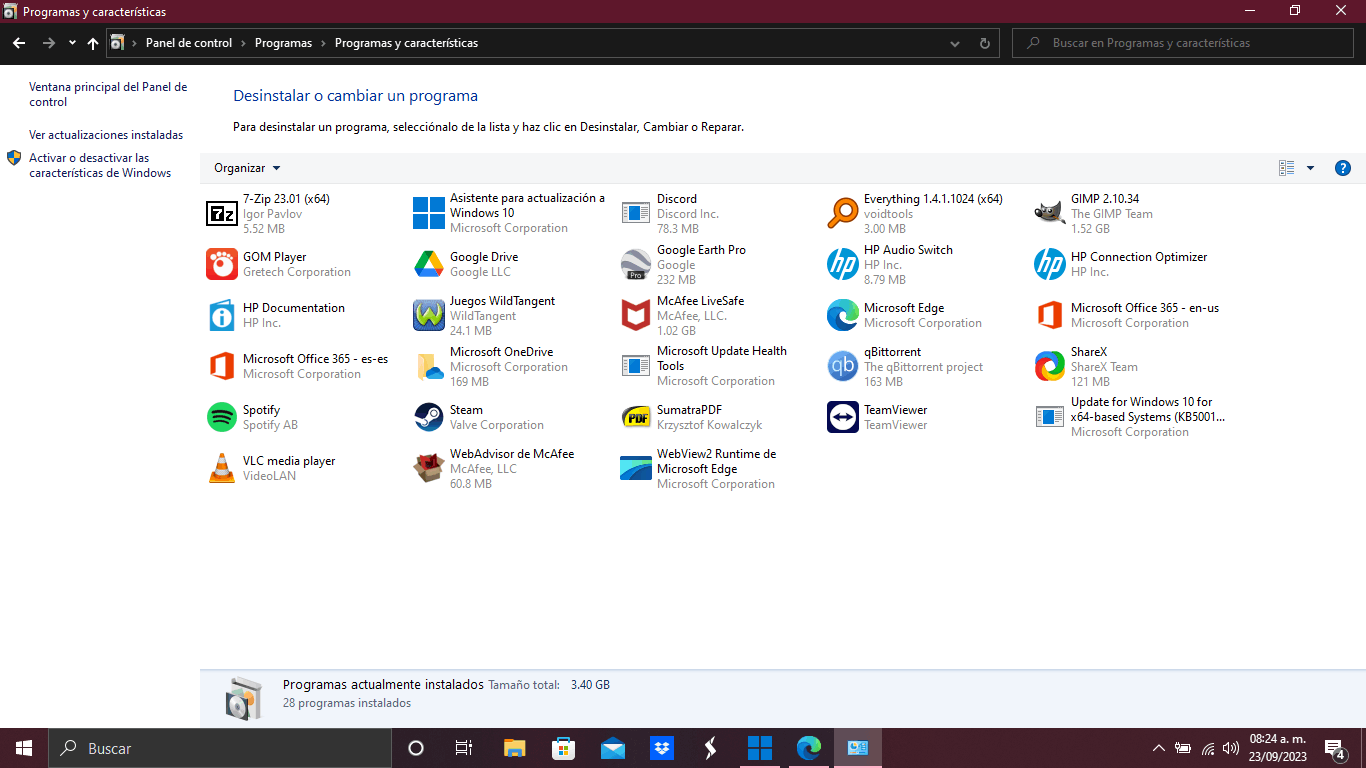Open recent locations dropdown arrow

tap(72, 43)
